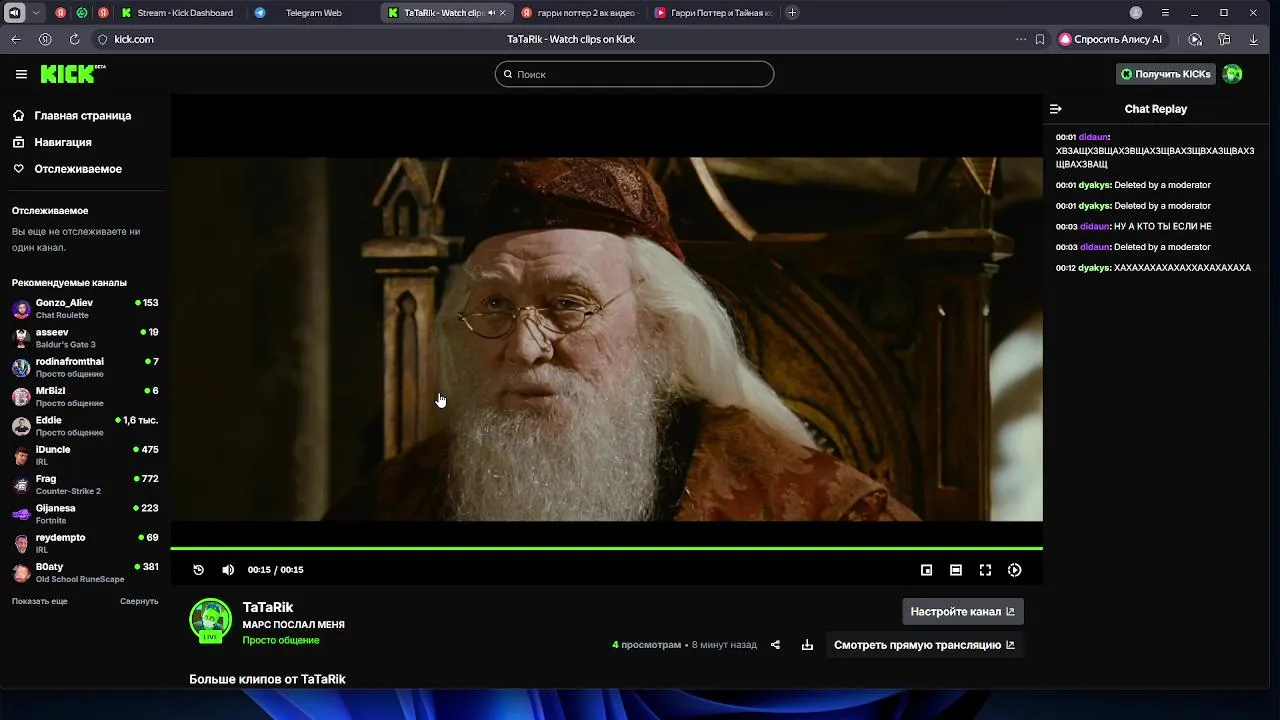This screenshot has height=720, width=1280.
Task: Click the browser sound indicator button
Action: coord(14,13)
